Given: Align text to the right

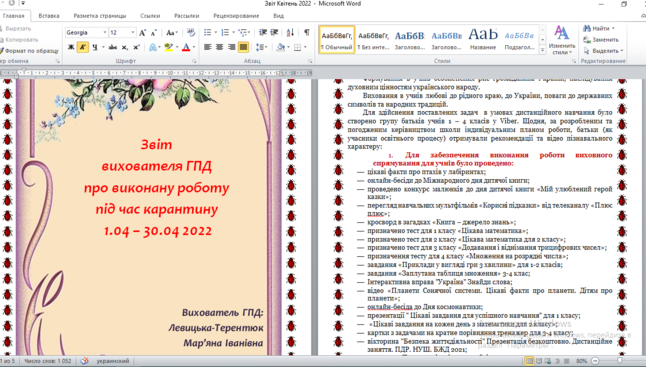Looking at the screenshot, I should 232,47.
